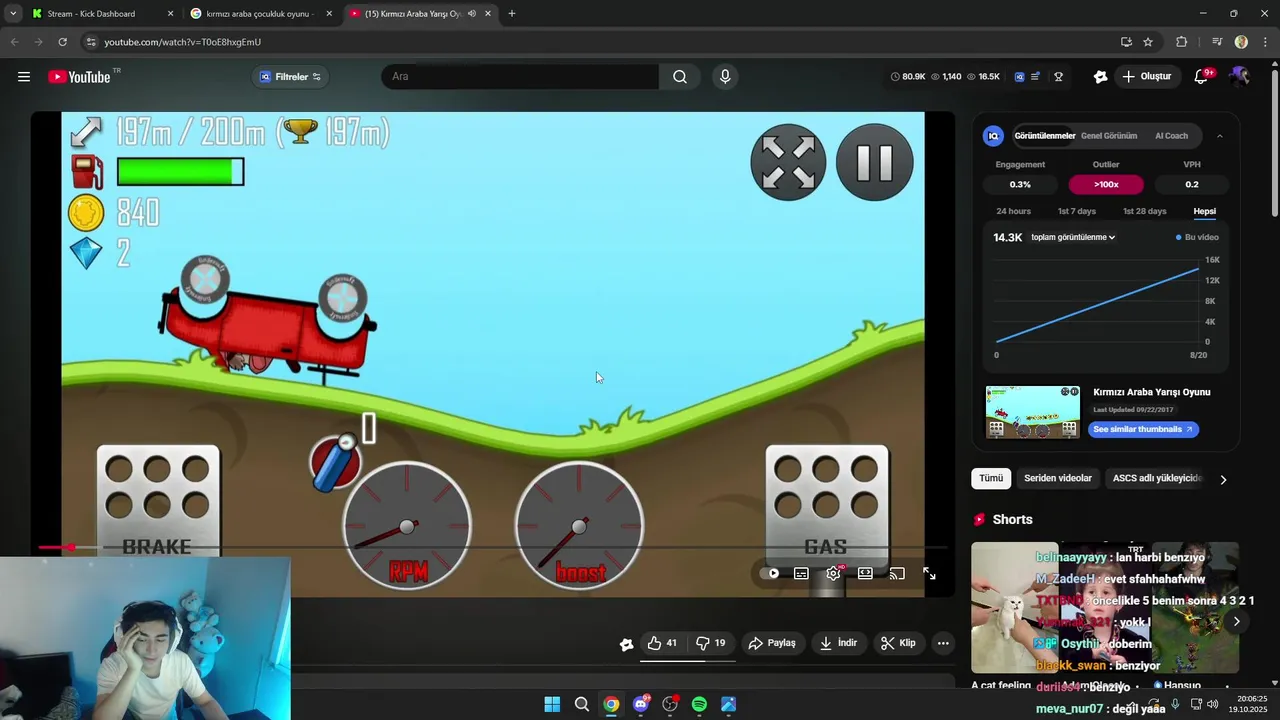Switch to the AI Coach tab
Viewport: 1280px width, 720px height.
coord(1171,136)
